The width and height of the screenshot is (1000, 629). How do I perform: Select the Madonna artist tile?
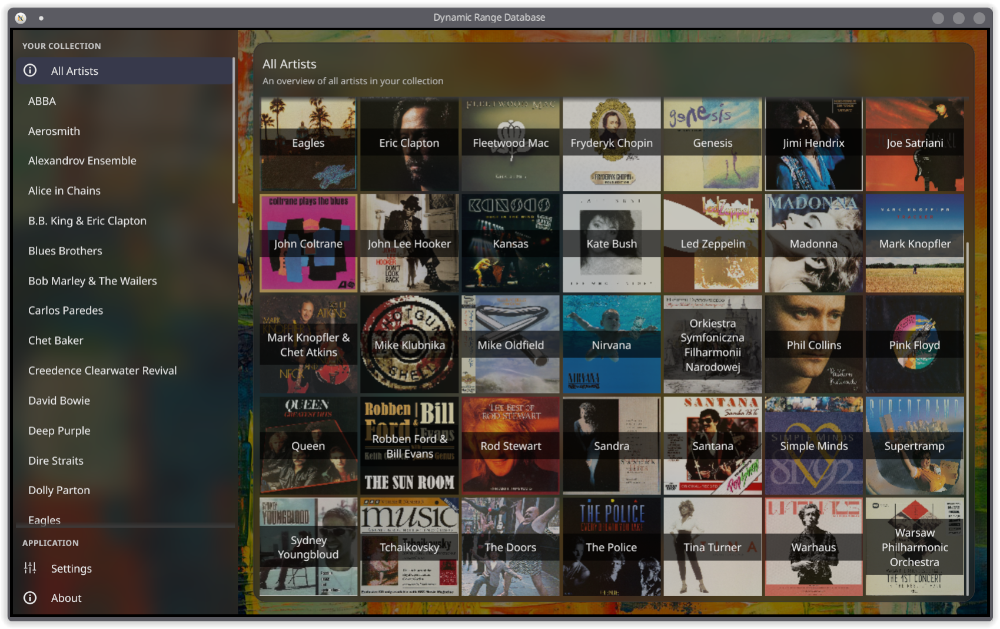click(813, 244)
